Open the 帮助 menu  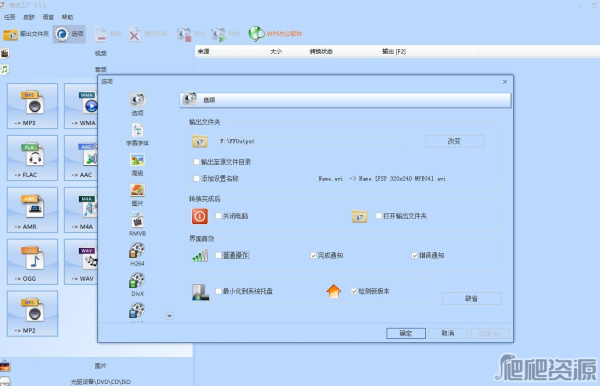point(67,17)
